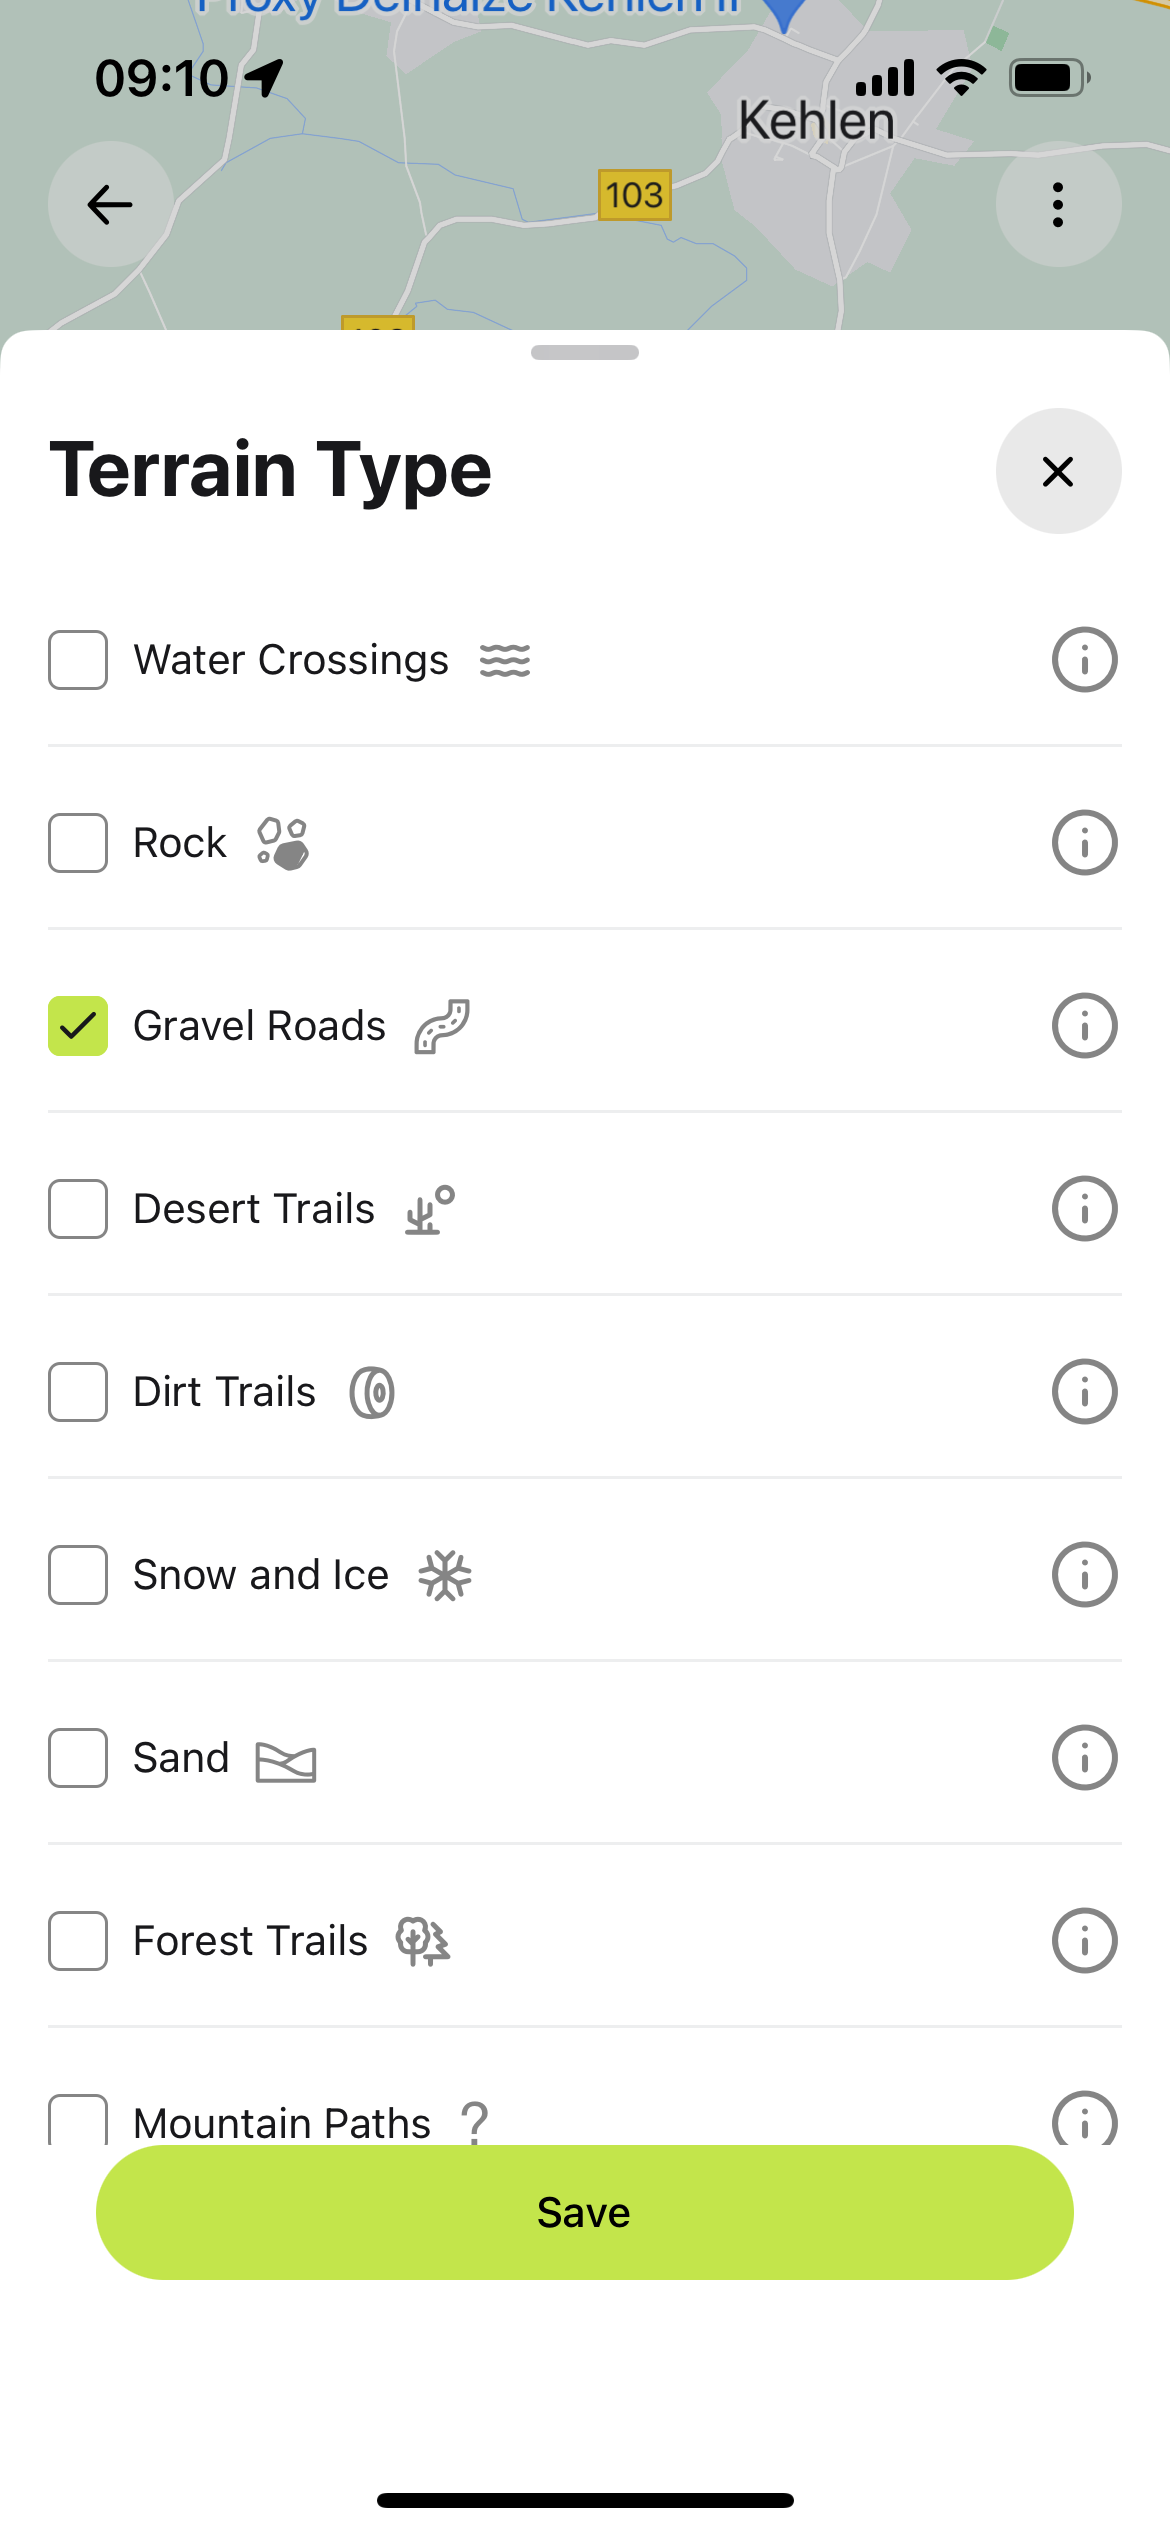Check the Forest Trails option
The height and width of the screenshot is (2532, 1170).
(x=78, y=1941)
